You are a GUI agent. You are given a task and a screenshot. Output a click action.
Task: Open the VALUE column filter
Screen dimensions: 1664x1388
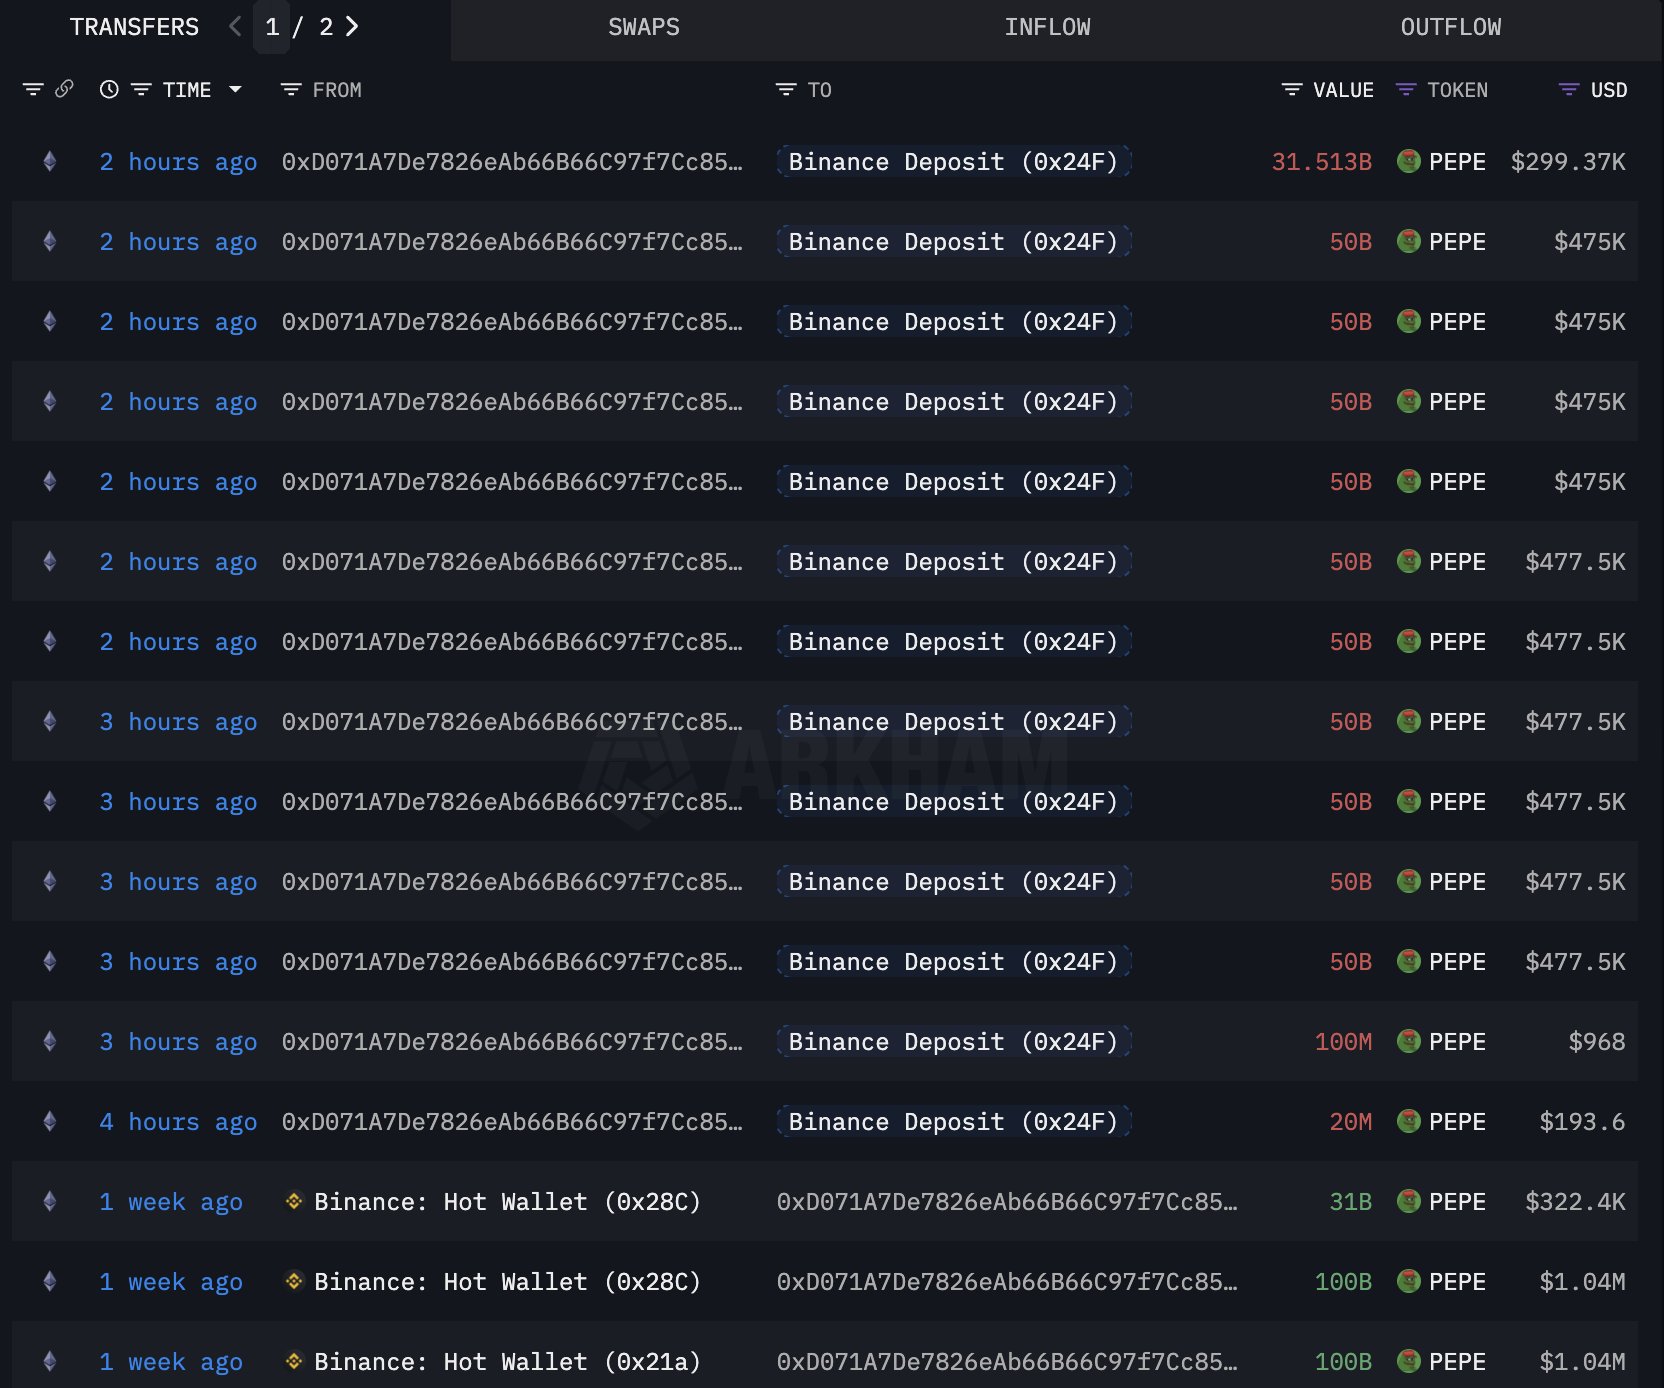tap(1292, 90)
